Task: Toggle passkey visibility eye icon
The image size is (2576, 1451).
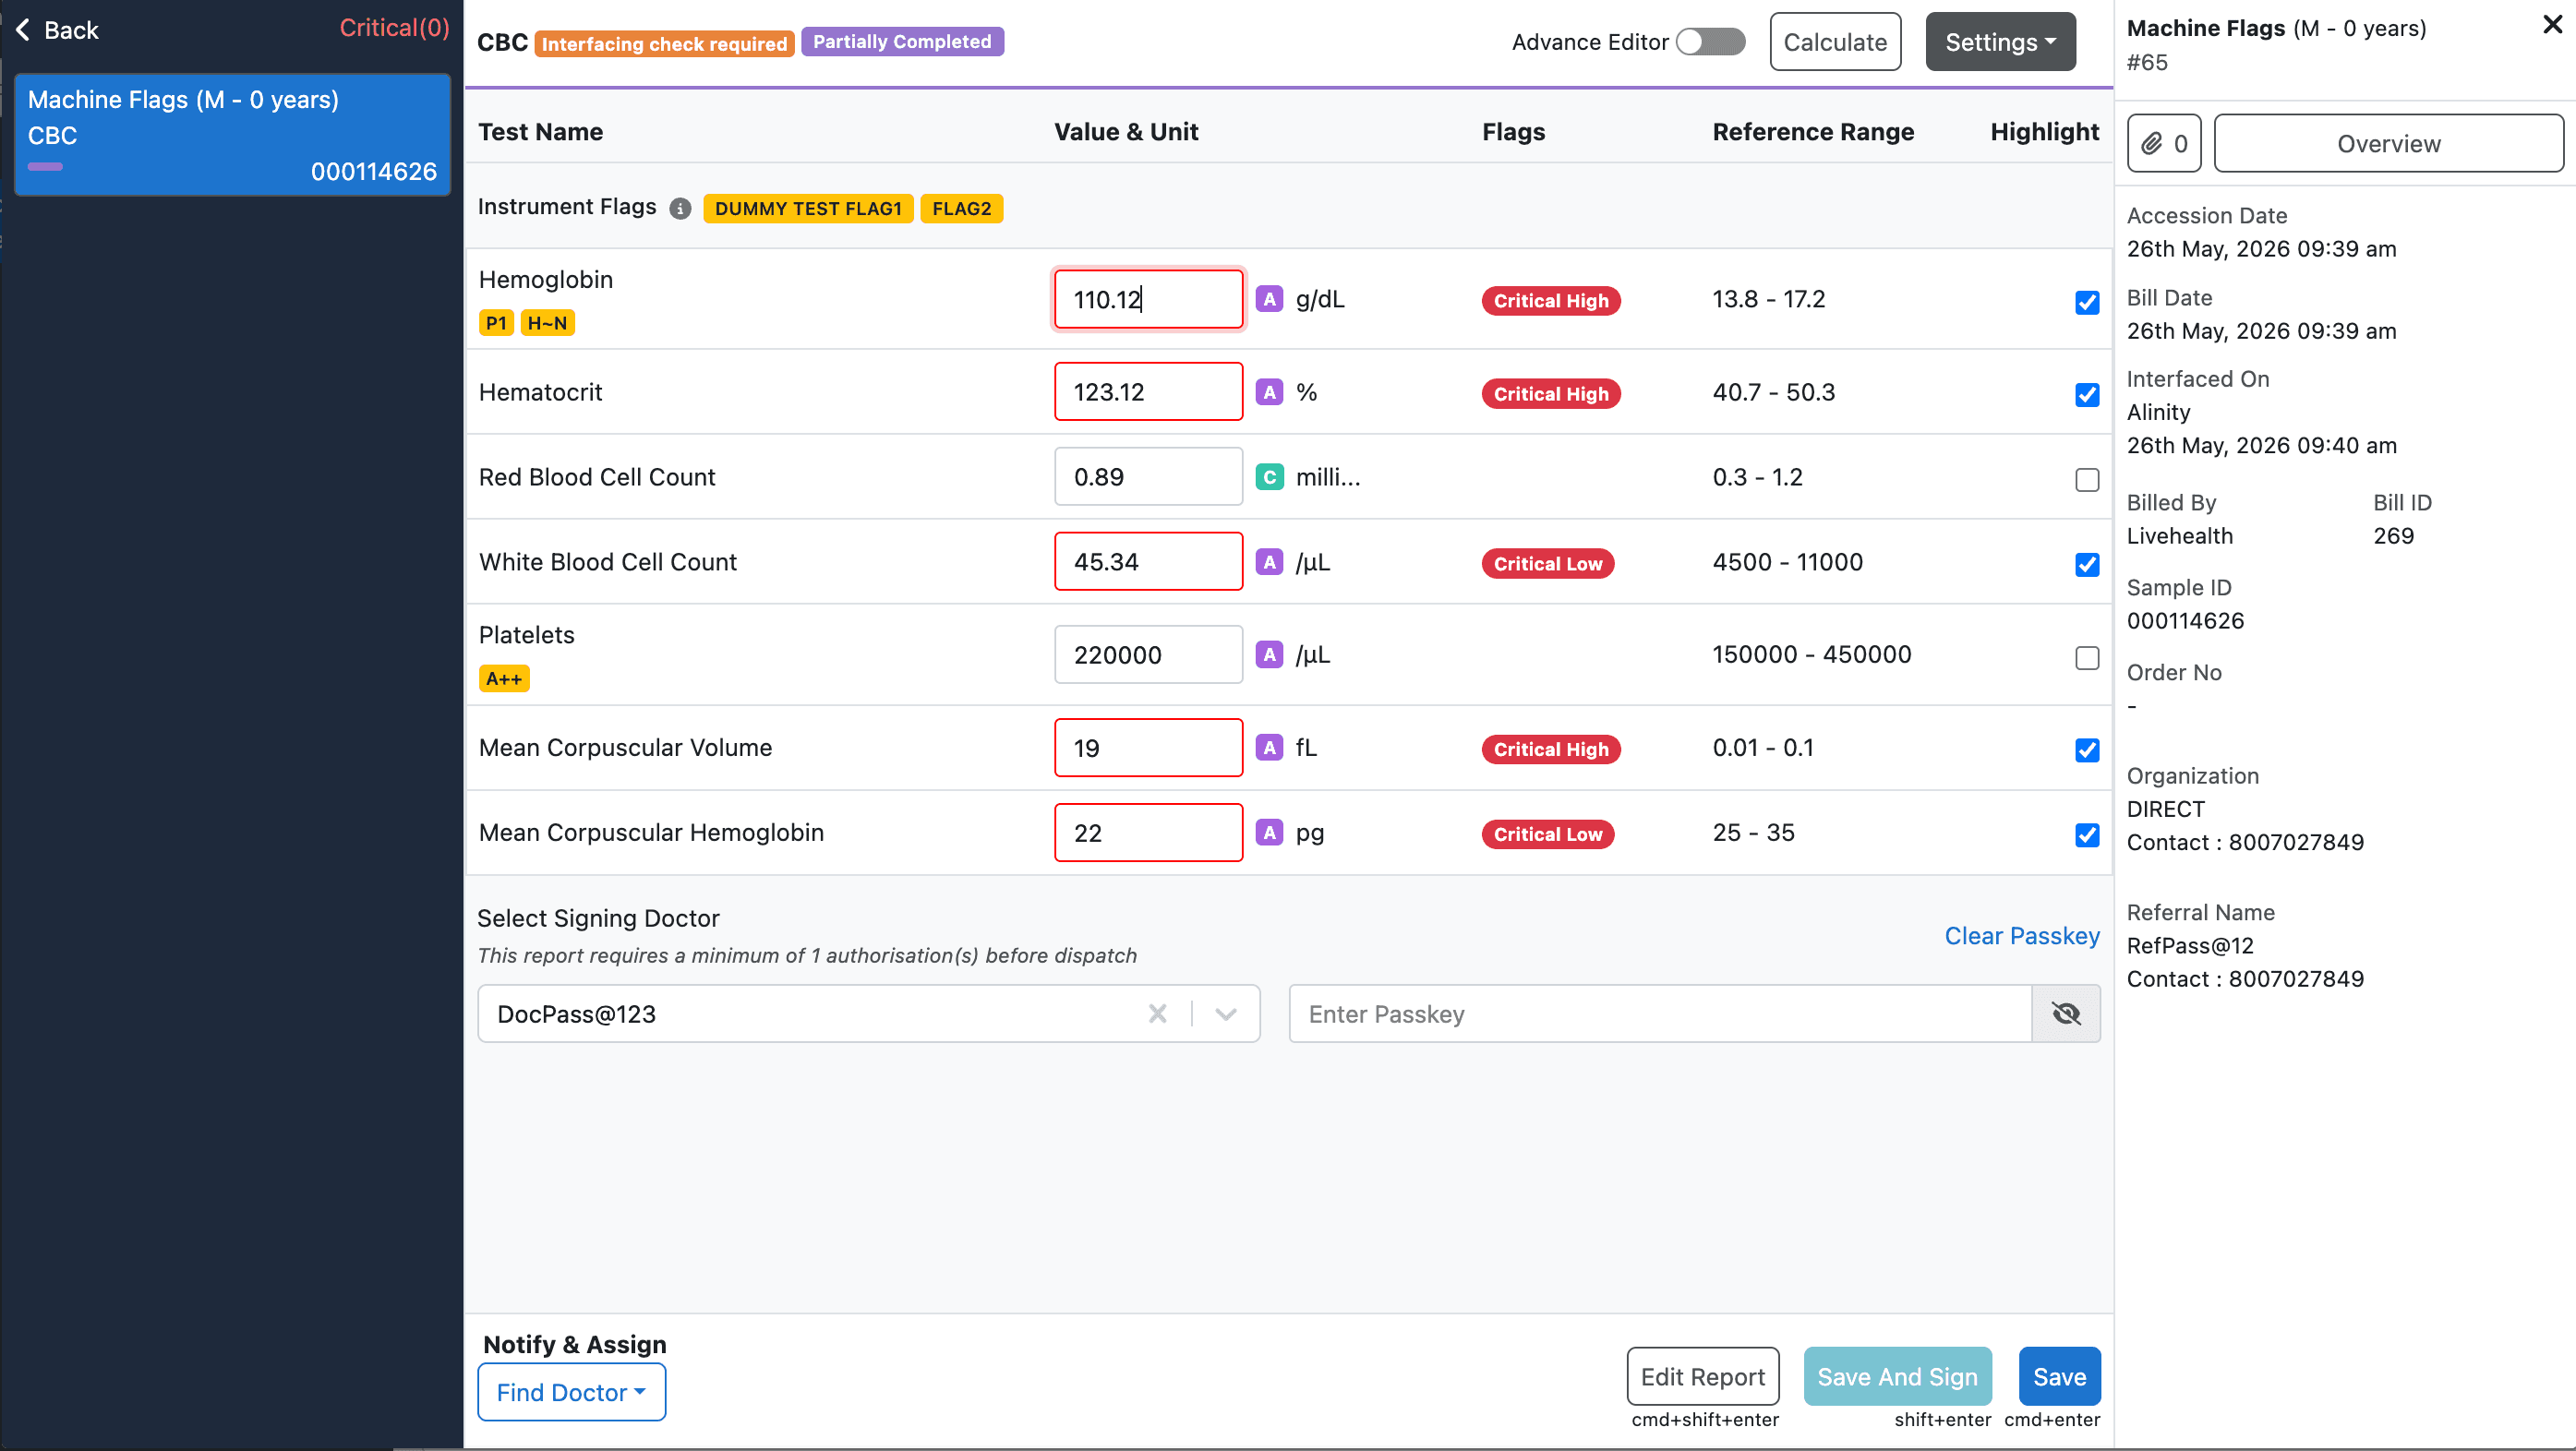Action: click(x=2066, y=1014)
